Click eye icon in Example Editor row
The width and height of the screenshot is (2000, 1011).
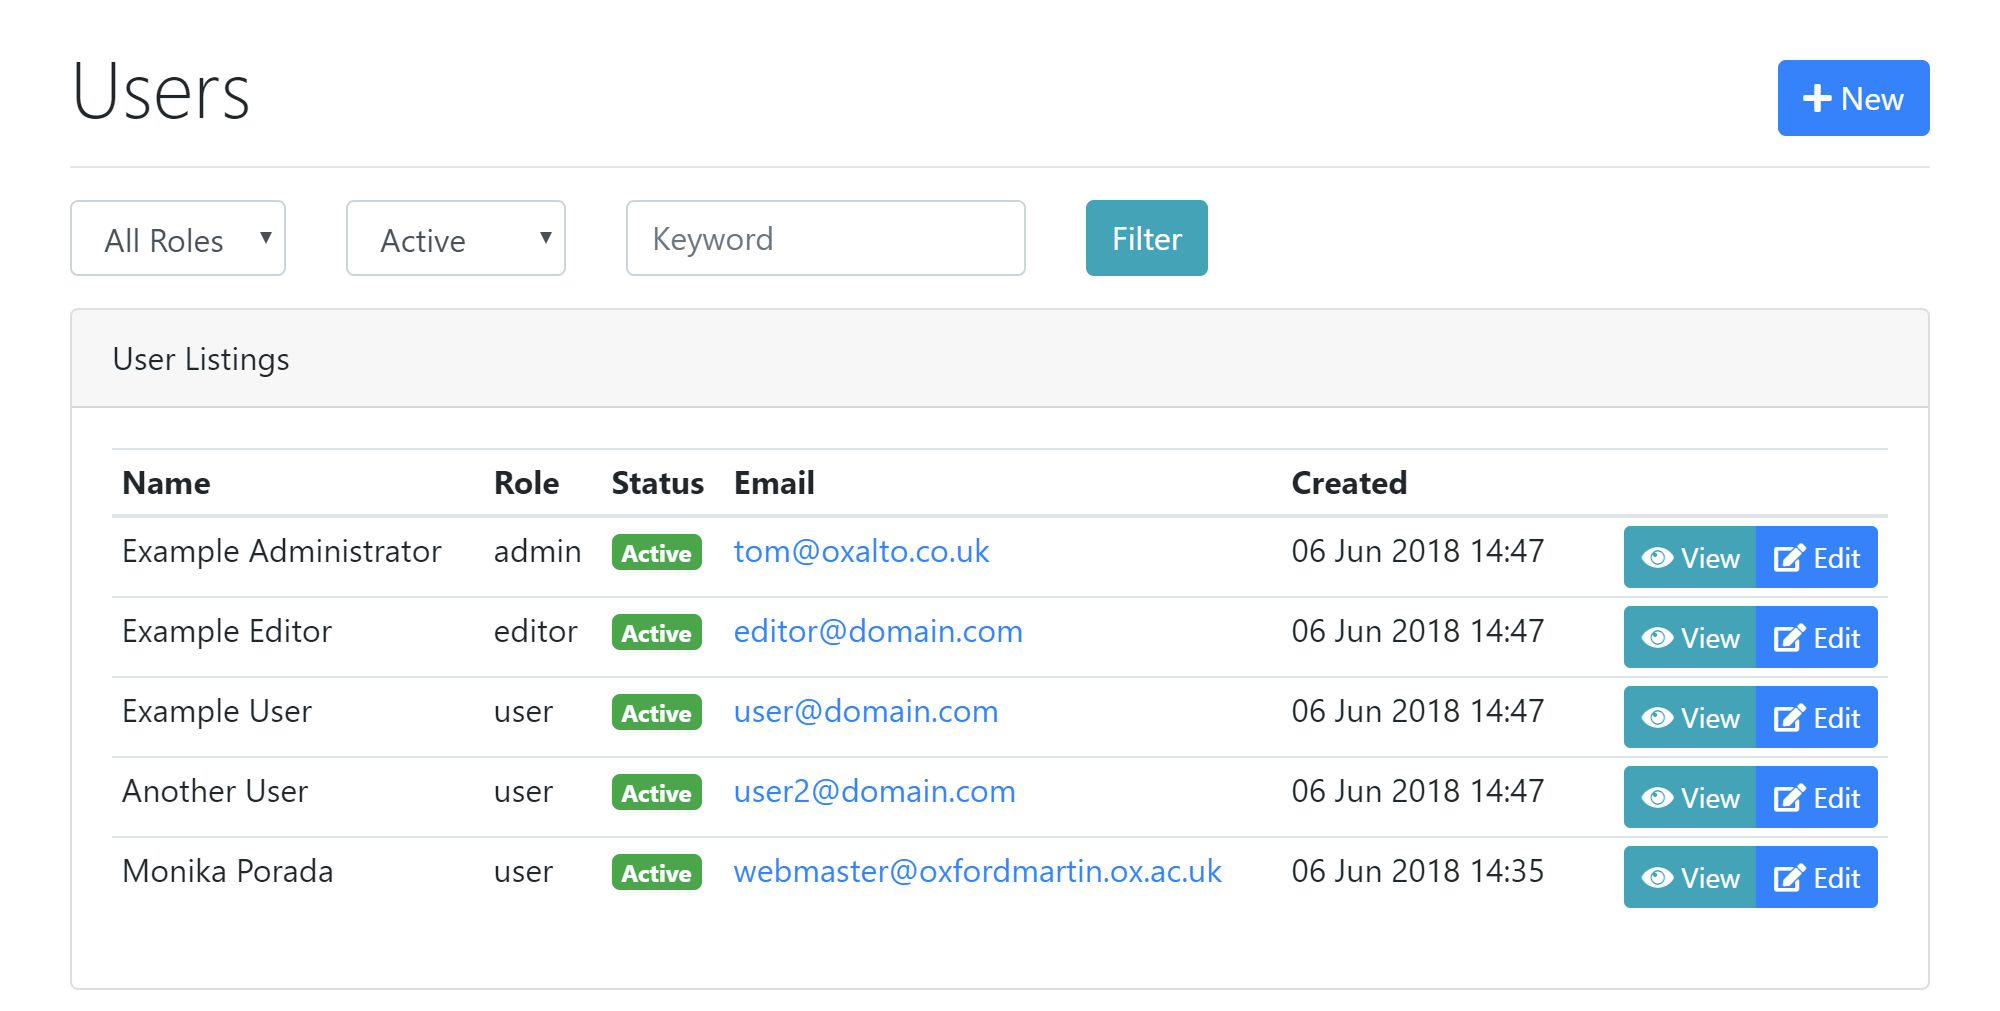click(x=1657, y=638)
